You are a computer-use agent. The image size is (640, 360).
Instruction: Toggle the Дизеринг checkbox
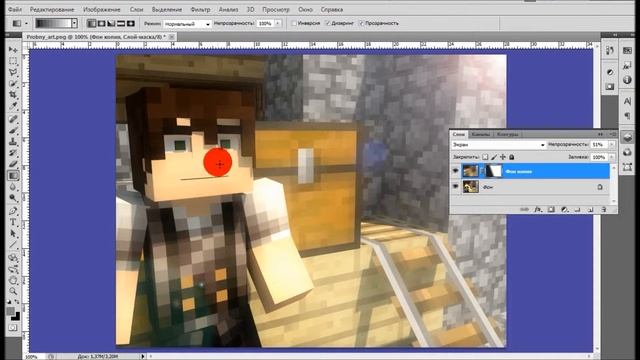pyautogui.click(x=327, y=23)
